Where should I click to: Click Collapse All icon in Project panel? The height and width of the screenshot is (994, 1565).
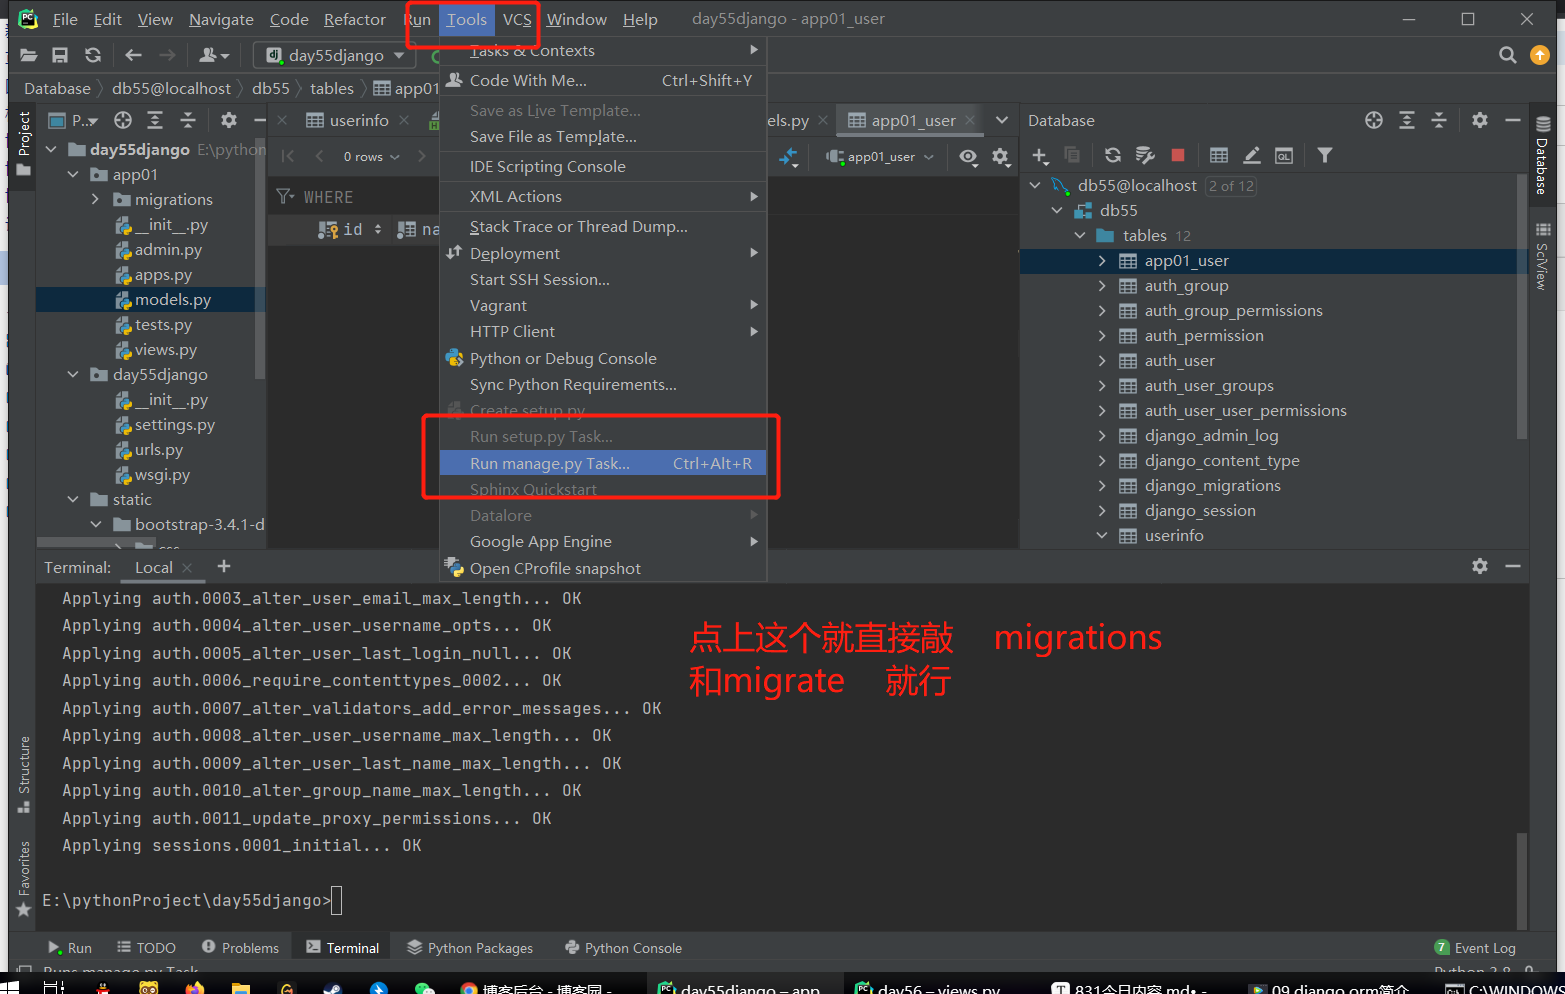click(188, 120)
